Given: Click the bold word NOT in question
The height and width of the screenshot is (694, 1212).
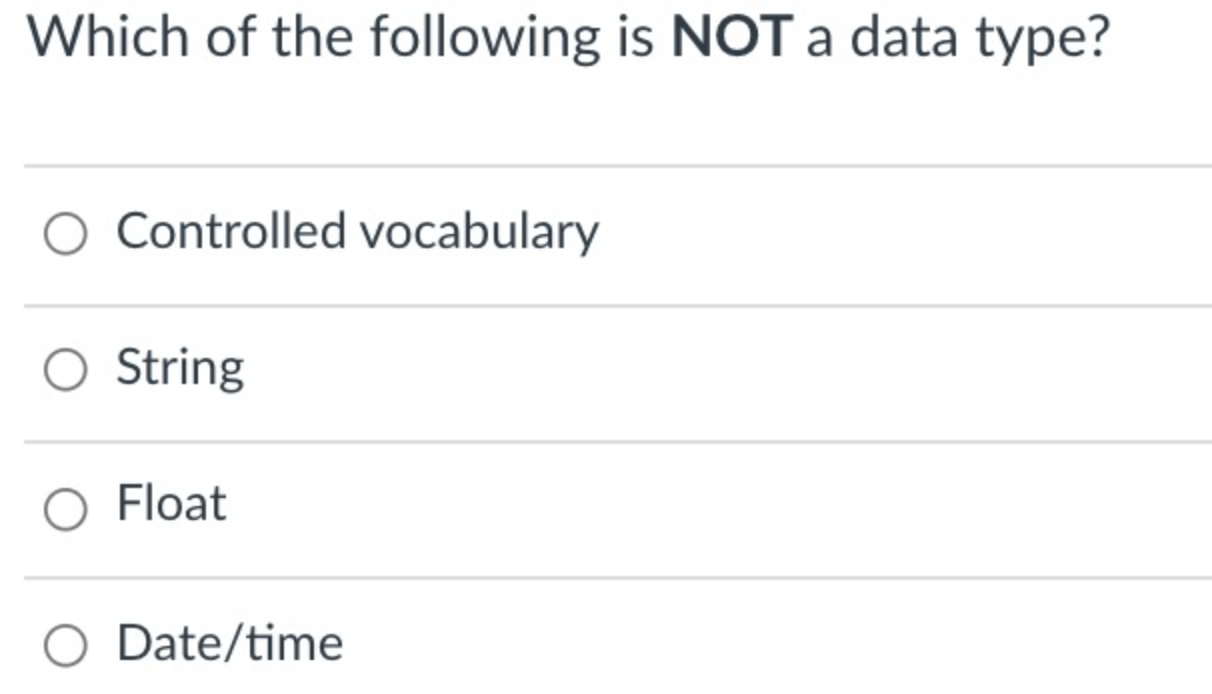Looking at the screenshot, I should [x=732, y=38].
